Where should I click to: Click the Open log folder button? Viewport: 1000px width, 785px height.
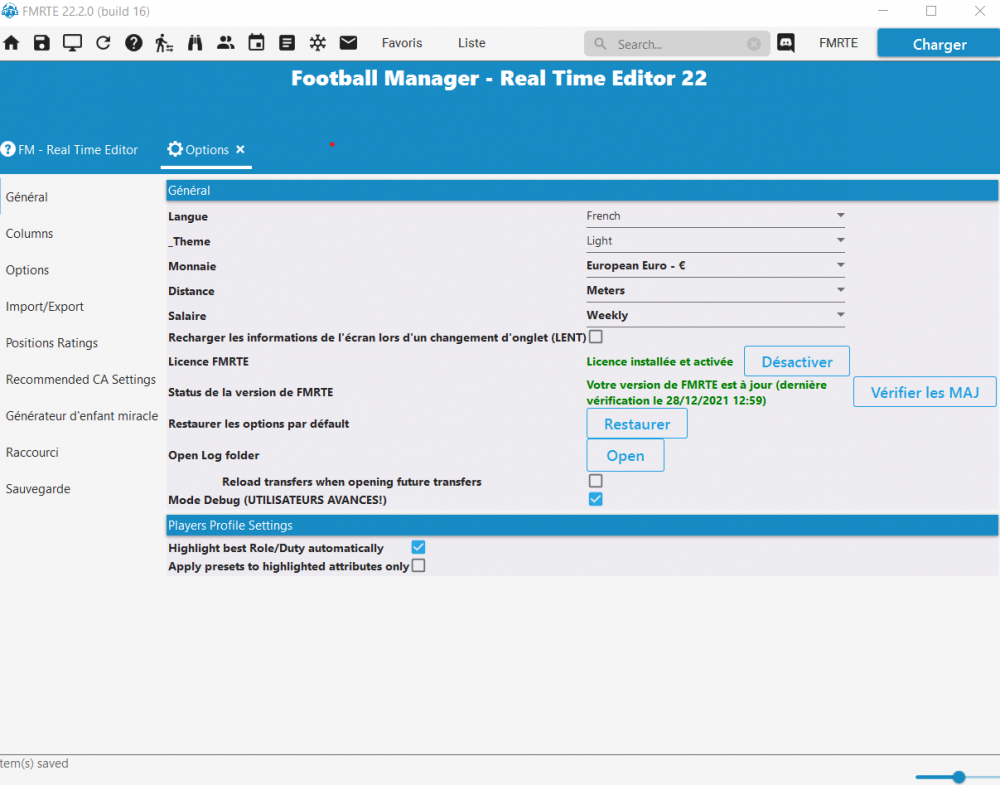[625, 455]
